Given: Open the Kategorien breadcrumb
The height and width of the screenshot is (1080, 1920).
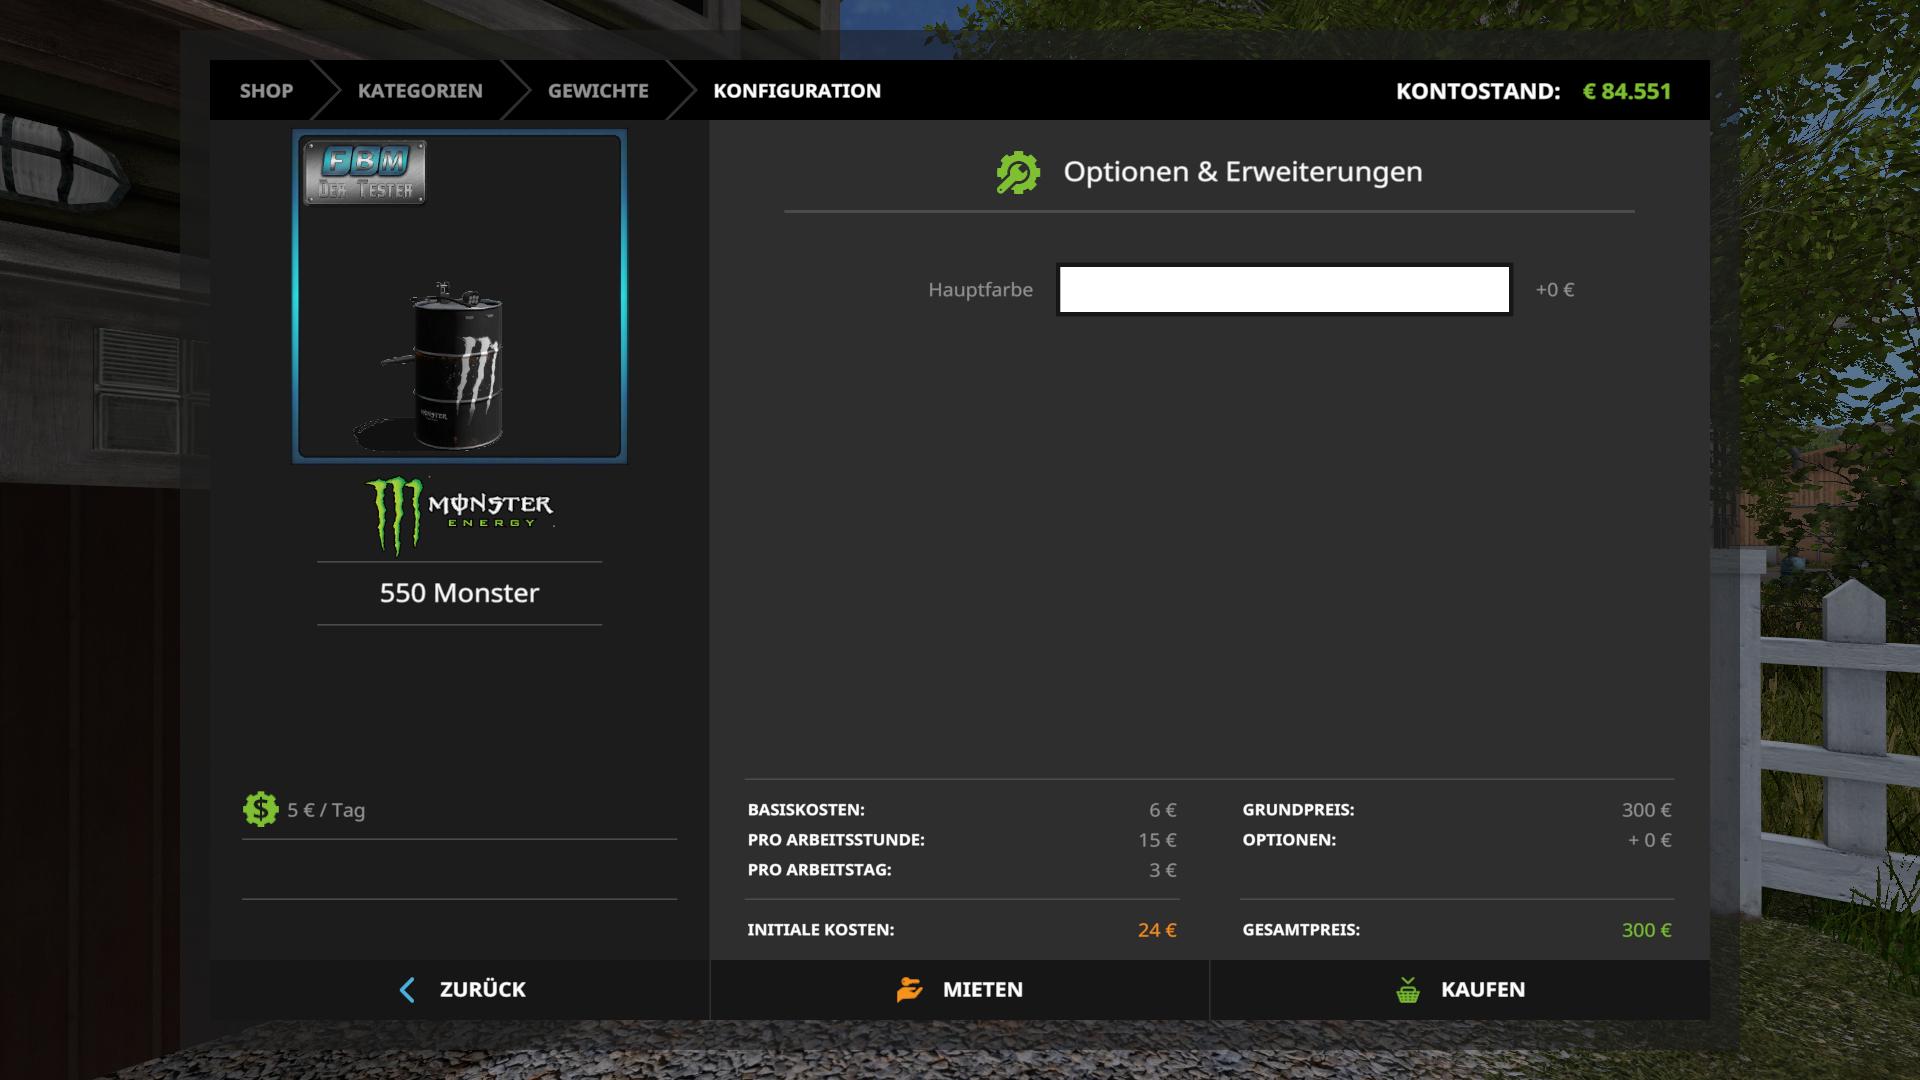Looking at the screenshot, I should tap(420, 91).
